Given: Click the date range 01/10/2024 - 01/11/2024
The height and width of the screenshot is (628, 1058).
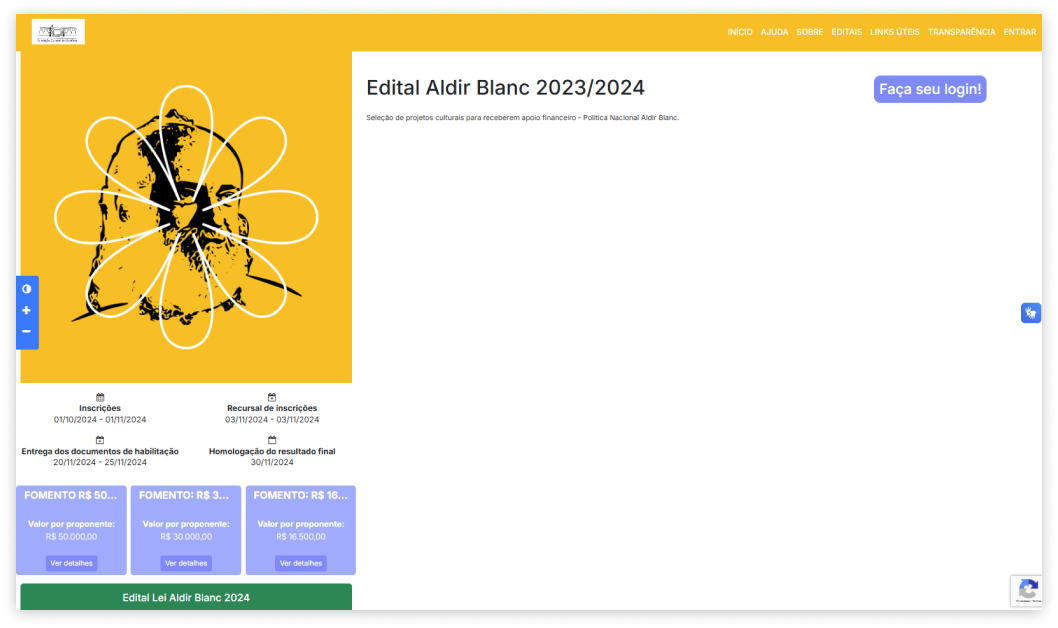Looking at the screenshot, I should tap(100, 420).
